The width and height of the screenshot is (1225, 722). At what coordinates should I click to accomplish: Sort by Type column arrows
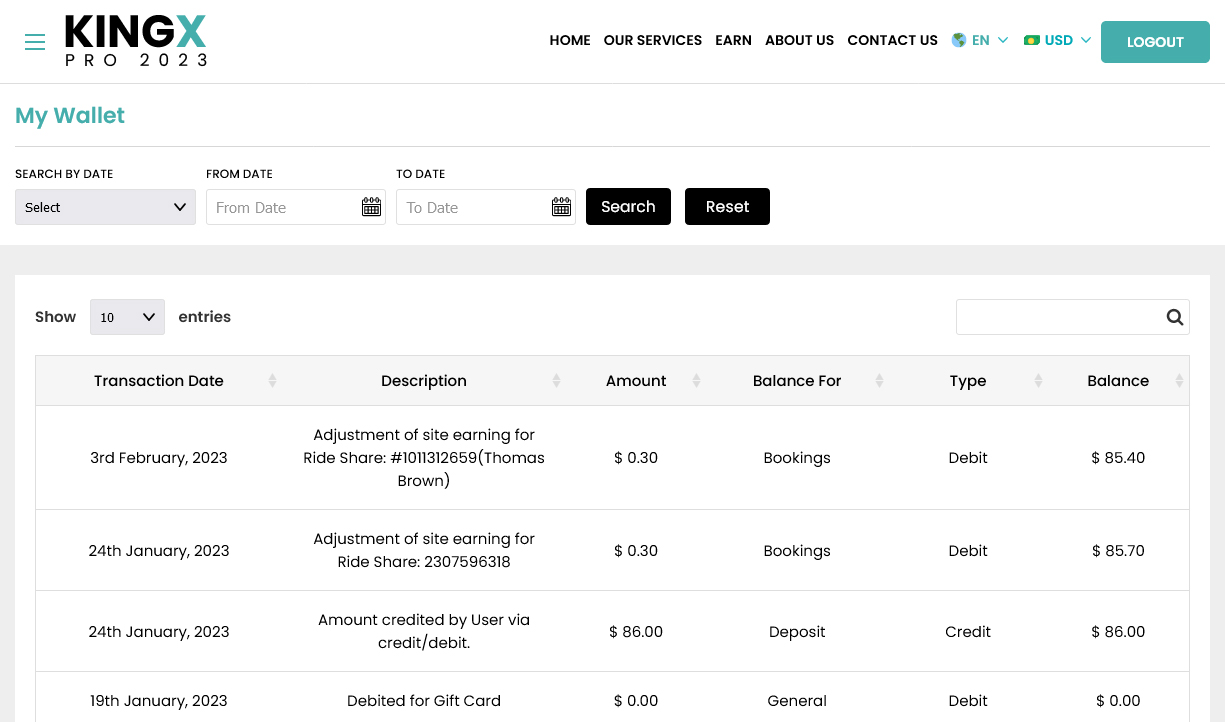click(x=1038, y=381)
